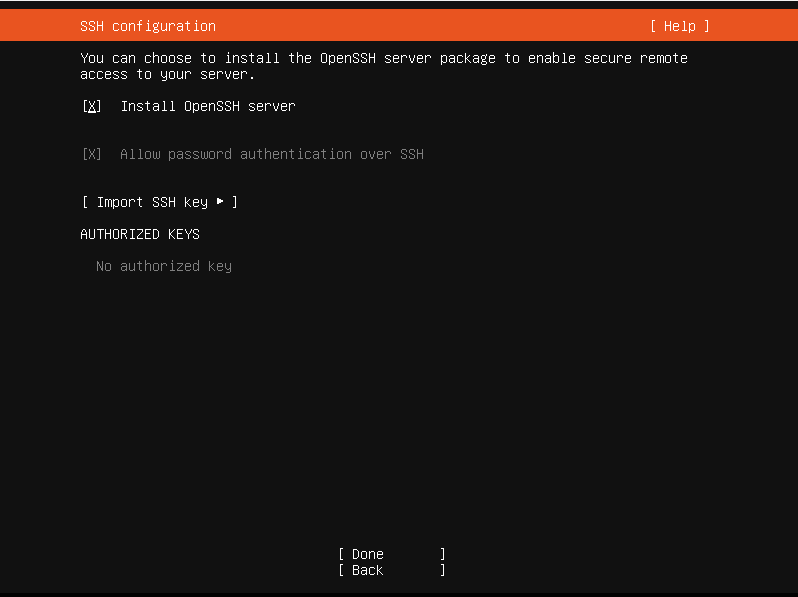
Task: Click the arrow beside Import SSH key
Action: [220, 202]
